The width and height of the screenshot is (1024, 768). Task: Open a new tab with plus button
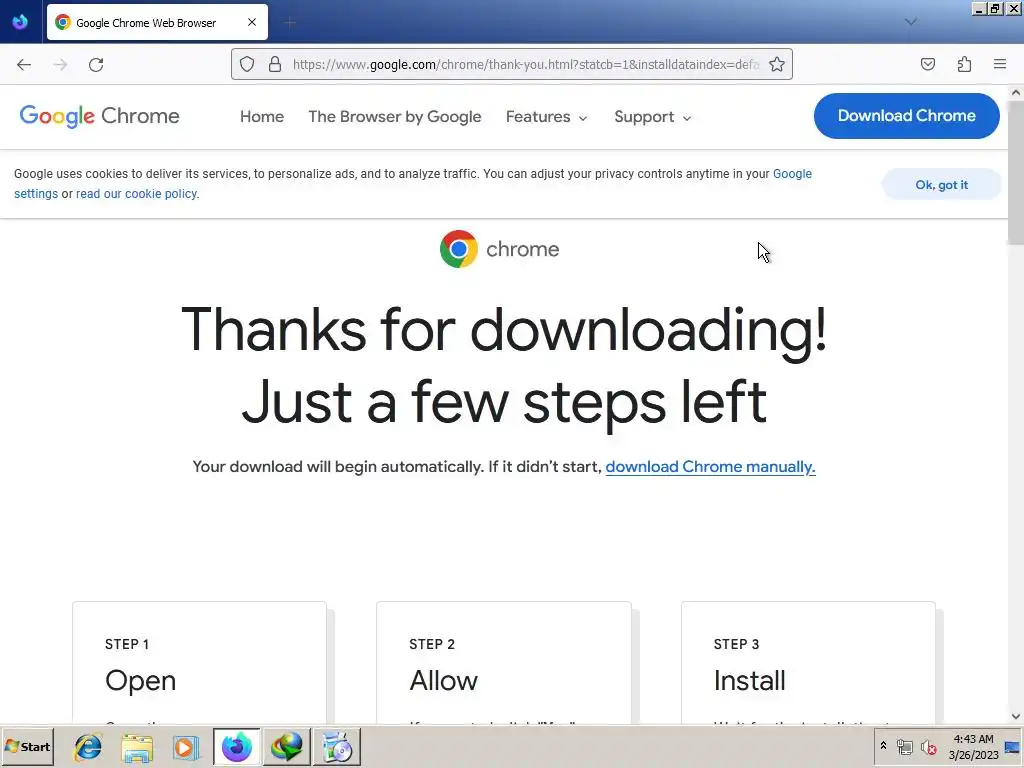(290, 23)
